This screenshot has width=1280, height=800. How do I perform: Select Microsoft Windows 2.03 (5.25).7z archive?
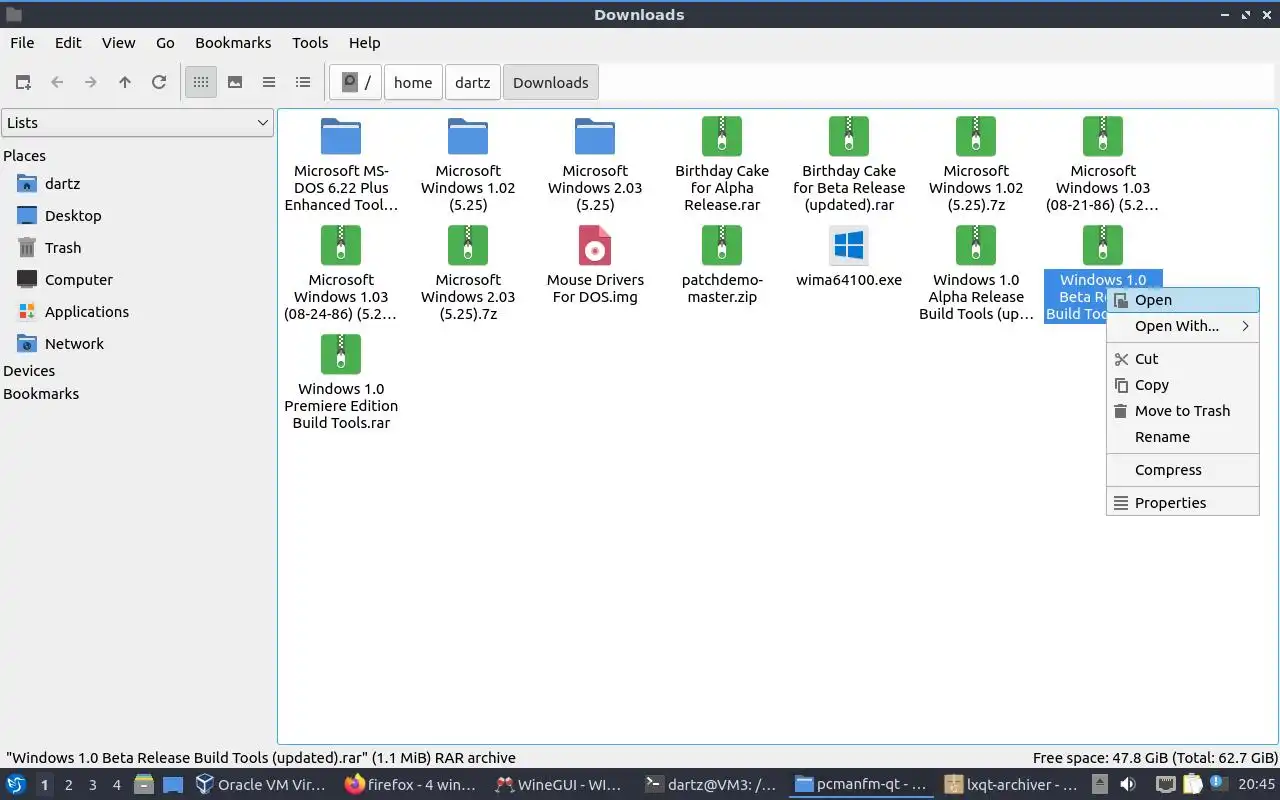pyautogui.click(x=468, y=273)
